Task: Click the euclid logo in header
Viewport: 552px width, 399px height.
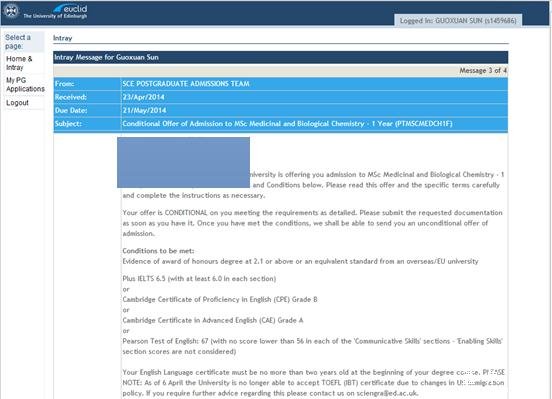Action: (70, 8)
